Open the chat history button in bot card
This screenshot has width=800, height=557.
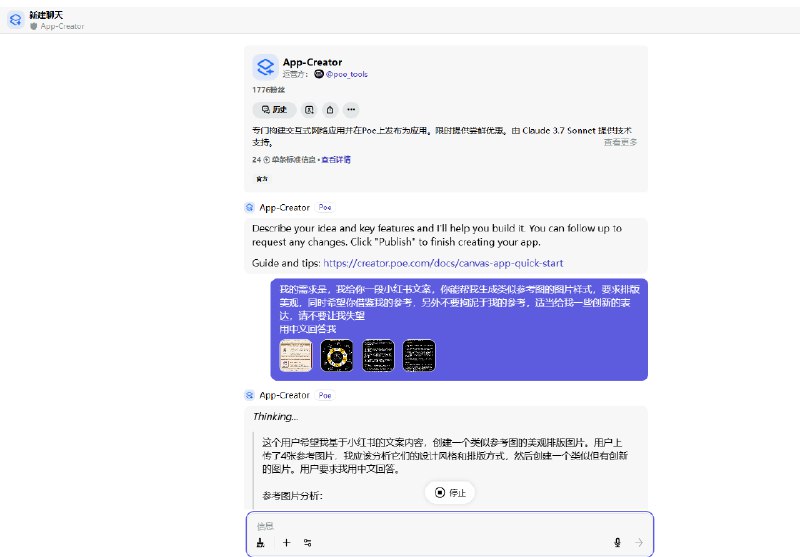point(274,110)
